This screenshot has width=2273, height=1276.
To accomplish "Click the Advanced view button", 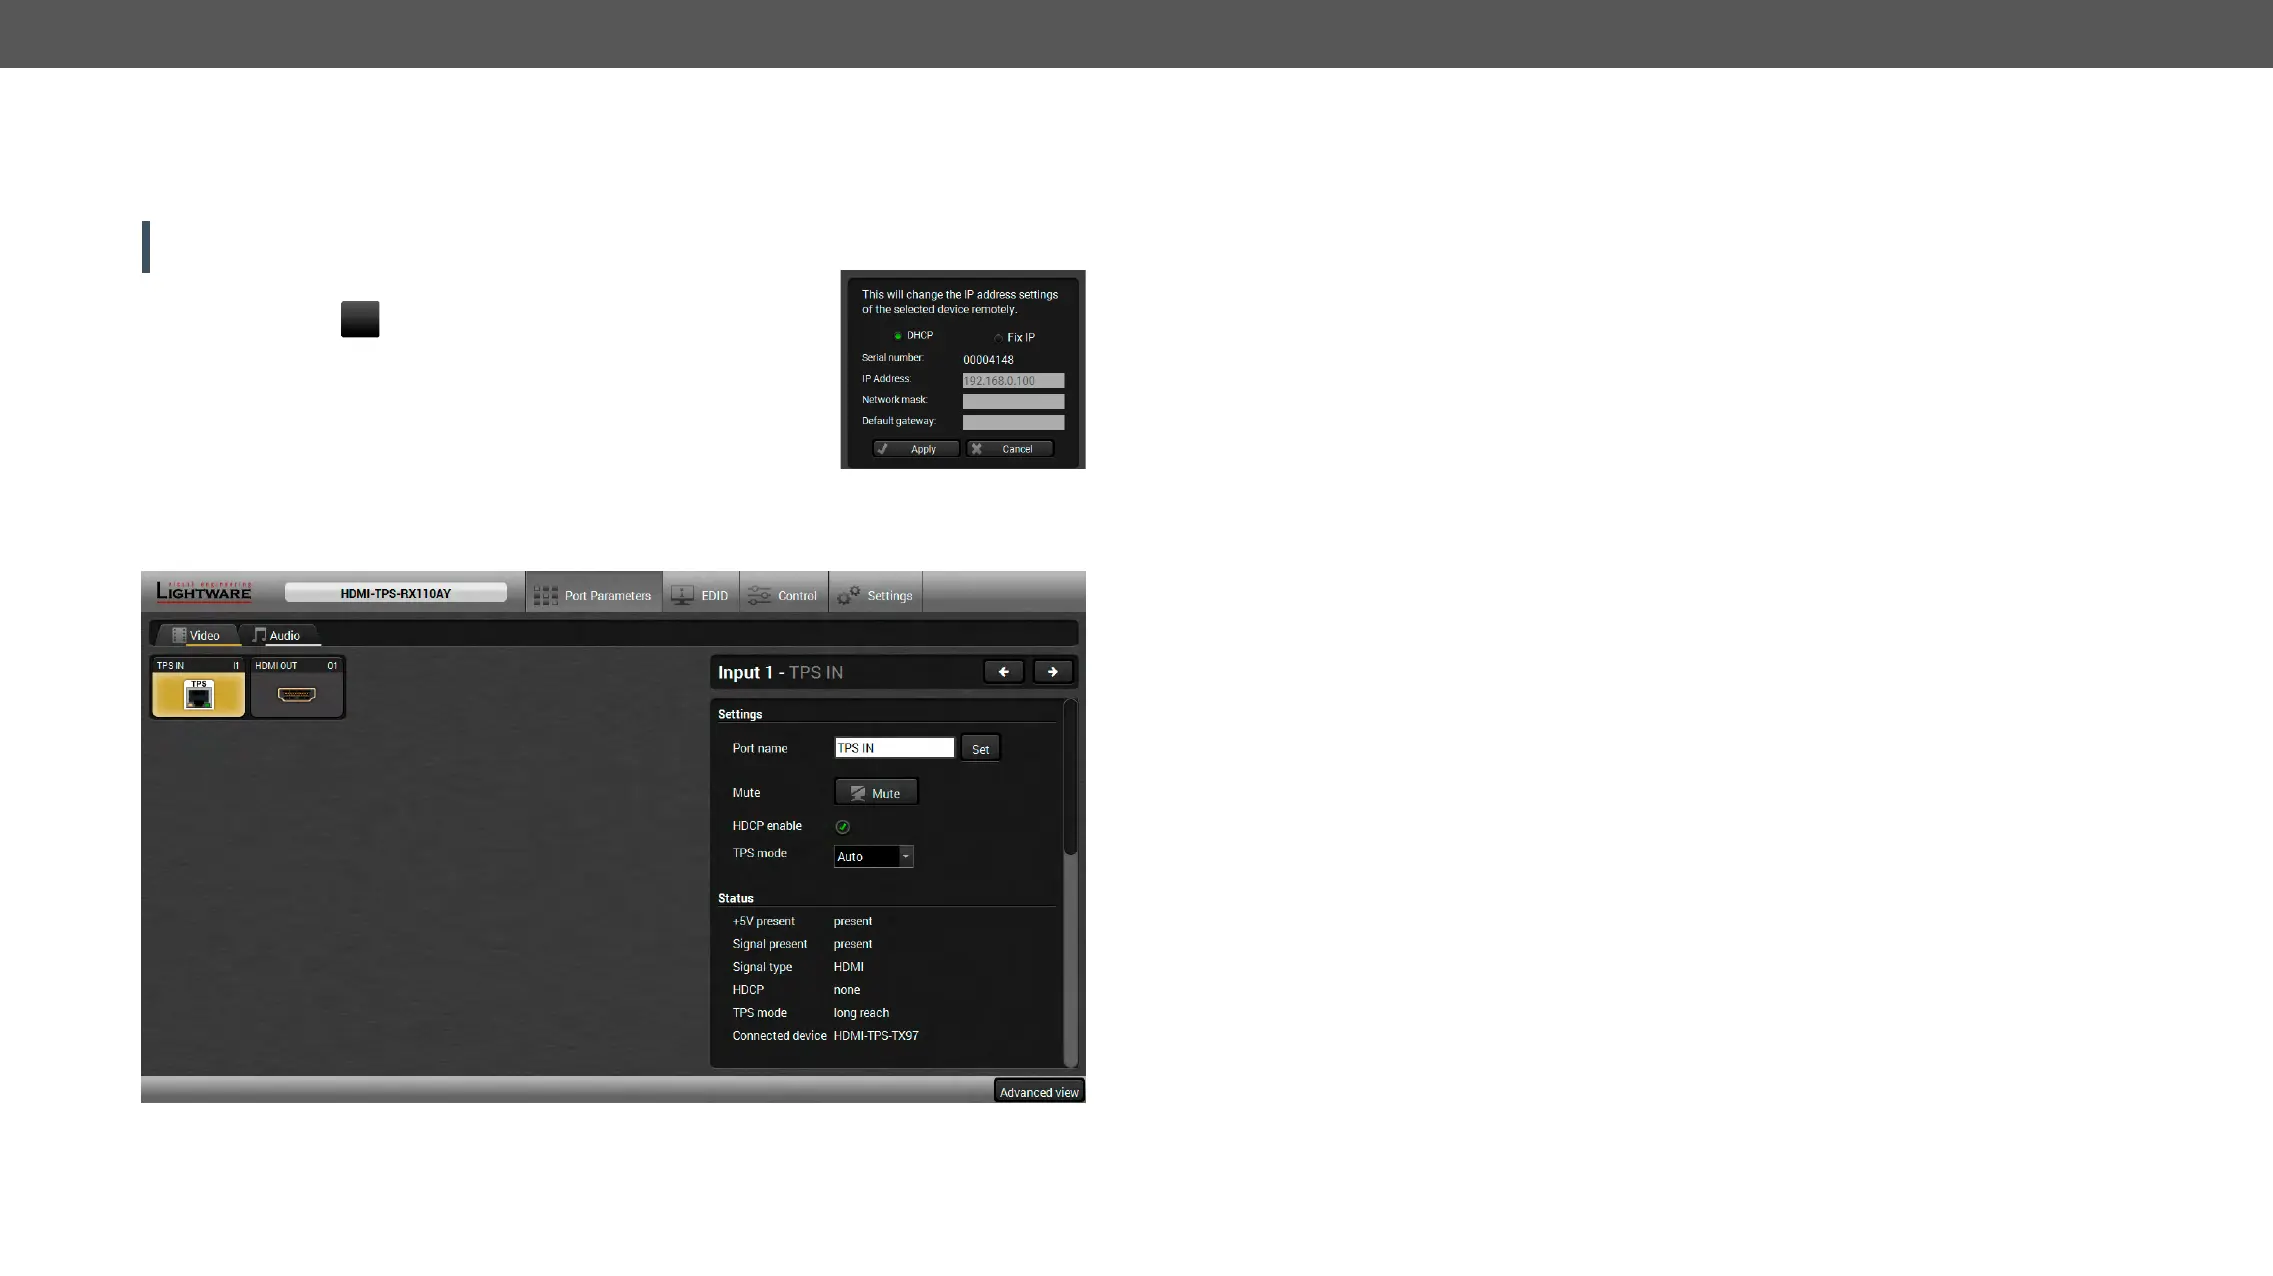I will (1039, 1092).
